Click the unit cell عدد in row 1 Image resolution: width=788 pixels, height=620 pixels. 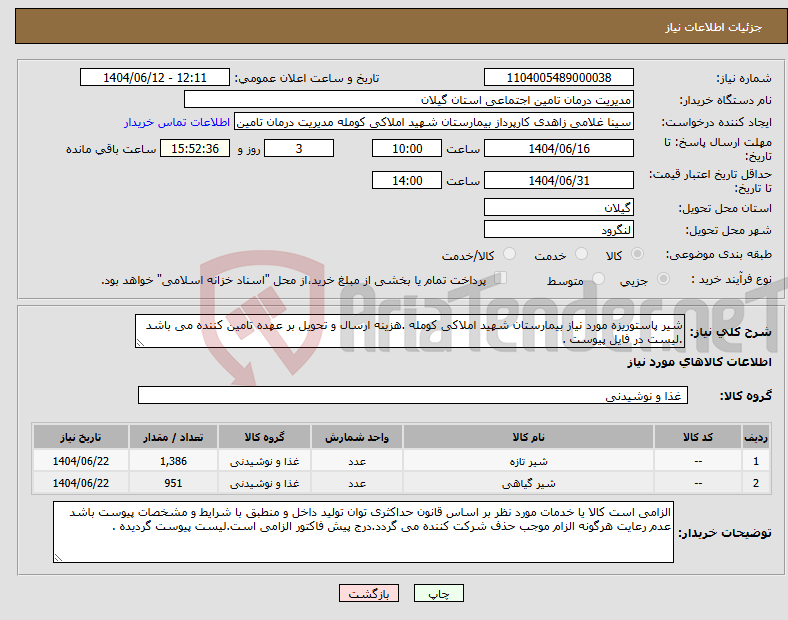click(357, 461)
